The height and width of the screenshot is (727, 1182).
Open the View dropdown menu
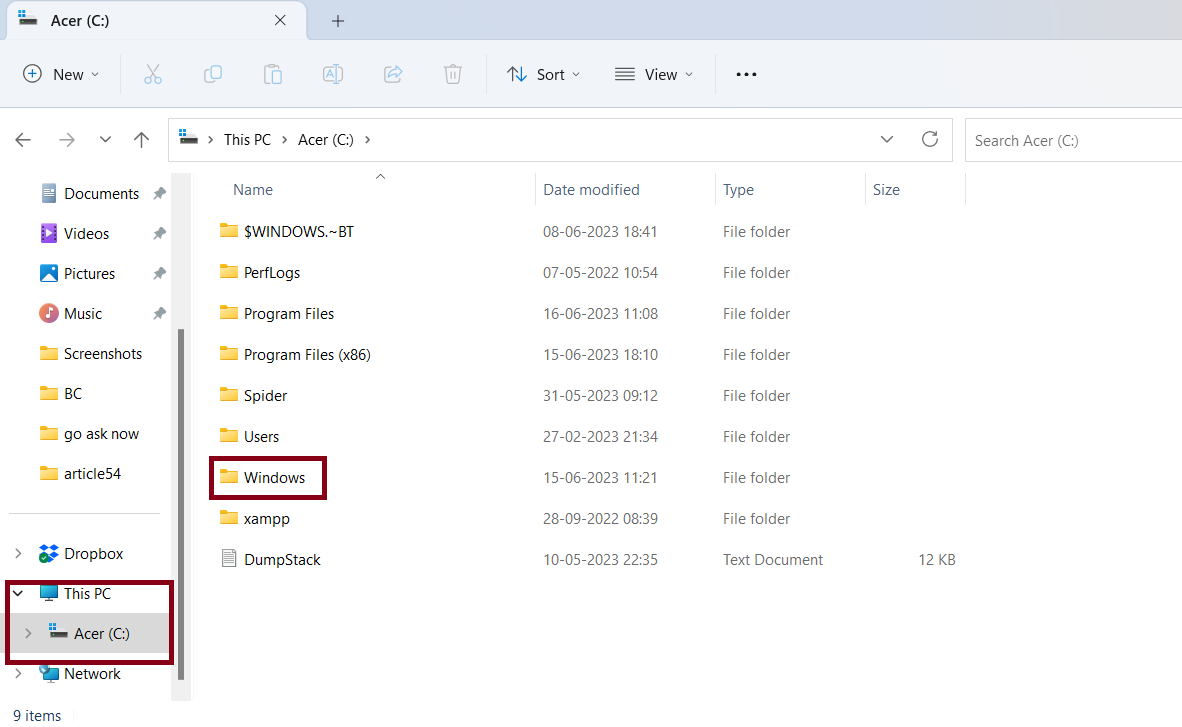pos(653,74)
